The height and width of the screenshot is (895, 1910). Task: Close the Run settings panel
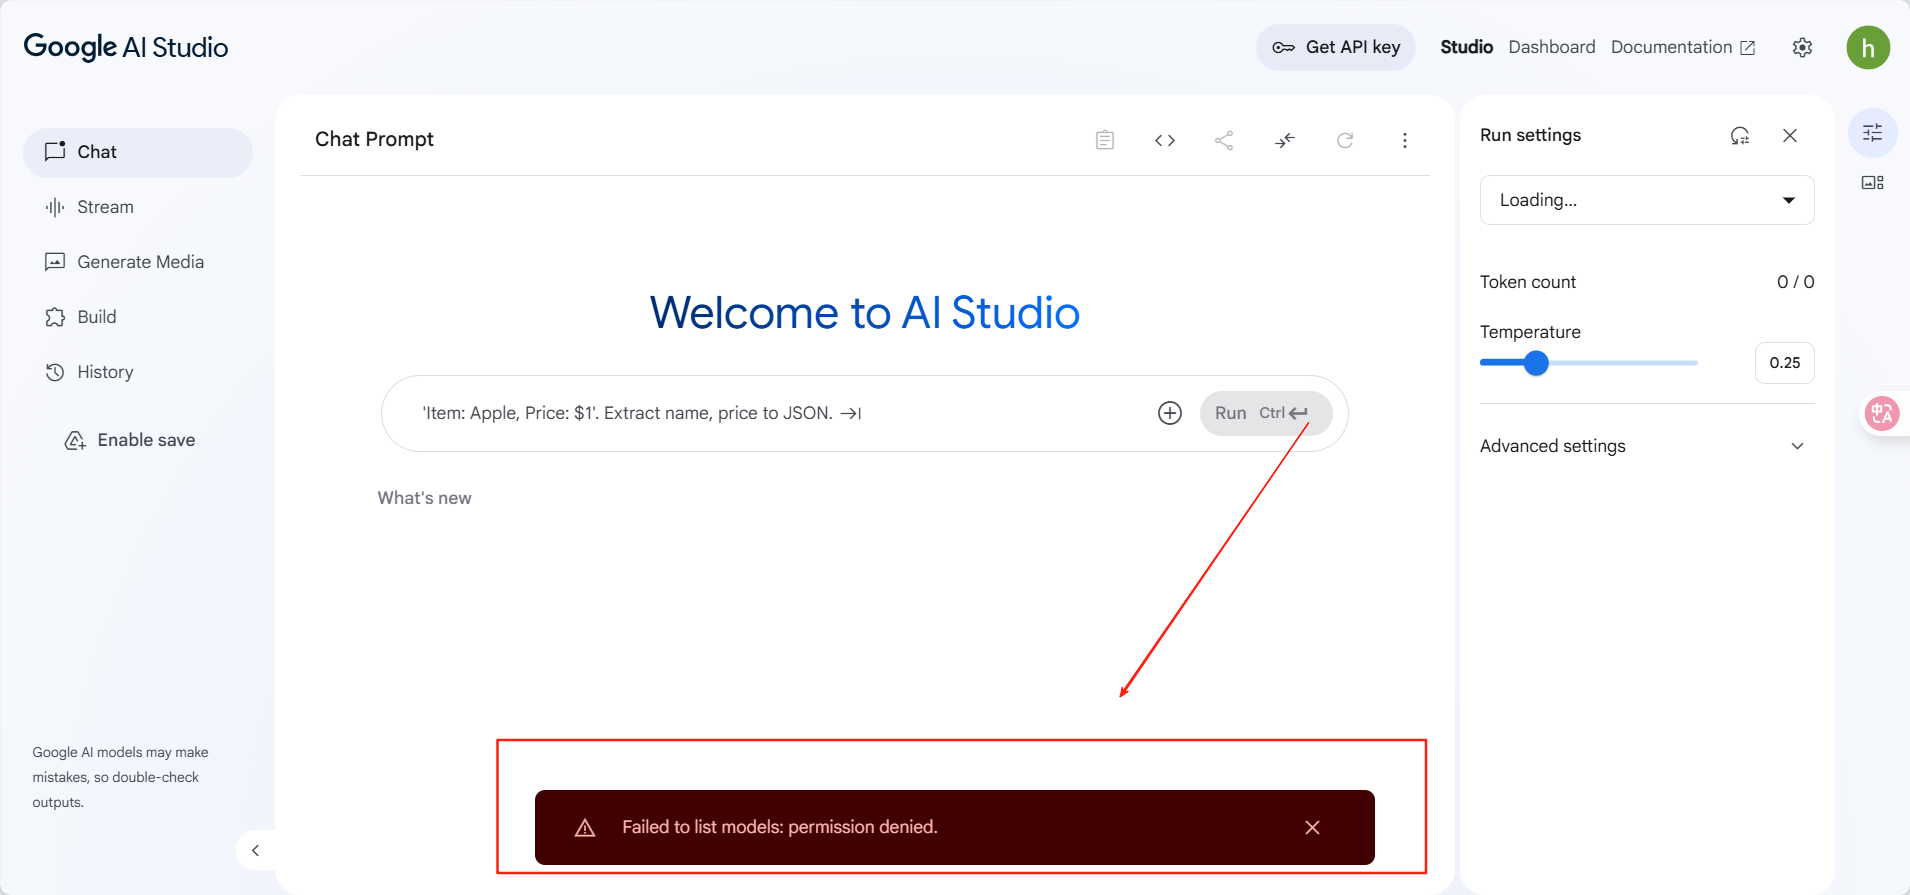1790,135
